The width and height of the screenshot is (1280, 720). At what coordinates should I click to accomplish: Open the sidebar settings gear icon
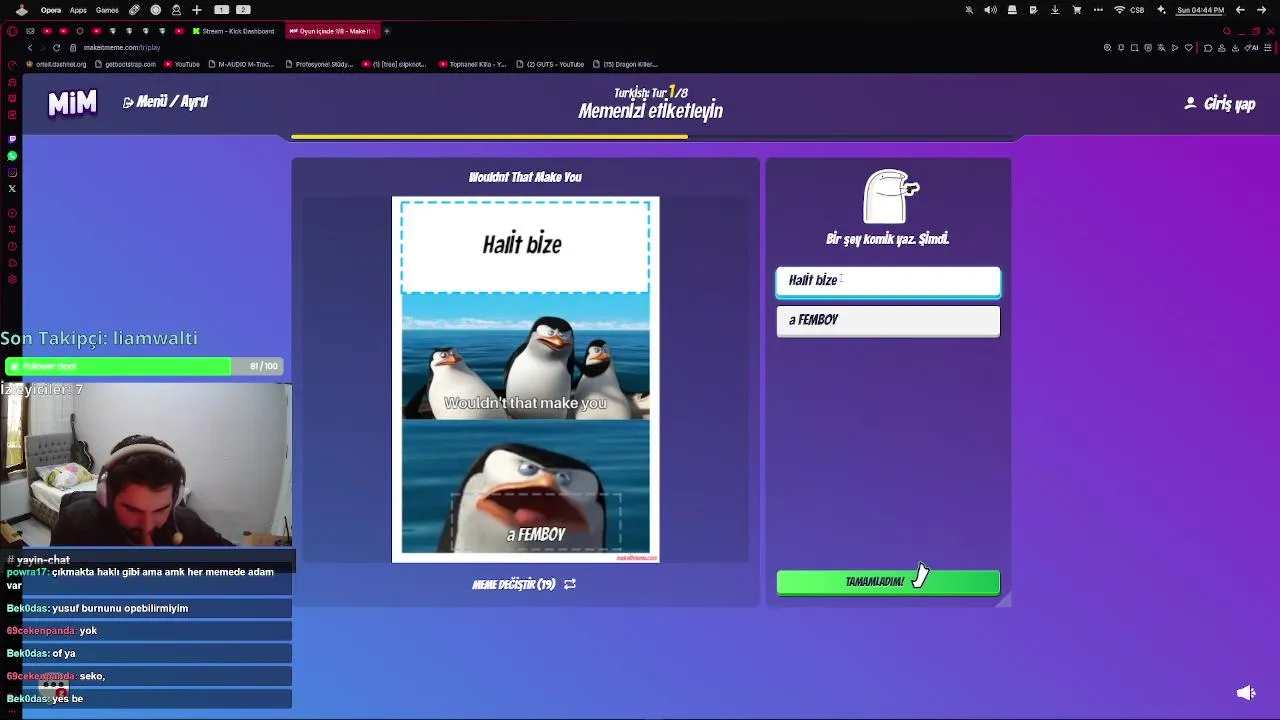click(x=12, y=279)
